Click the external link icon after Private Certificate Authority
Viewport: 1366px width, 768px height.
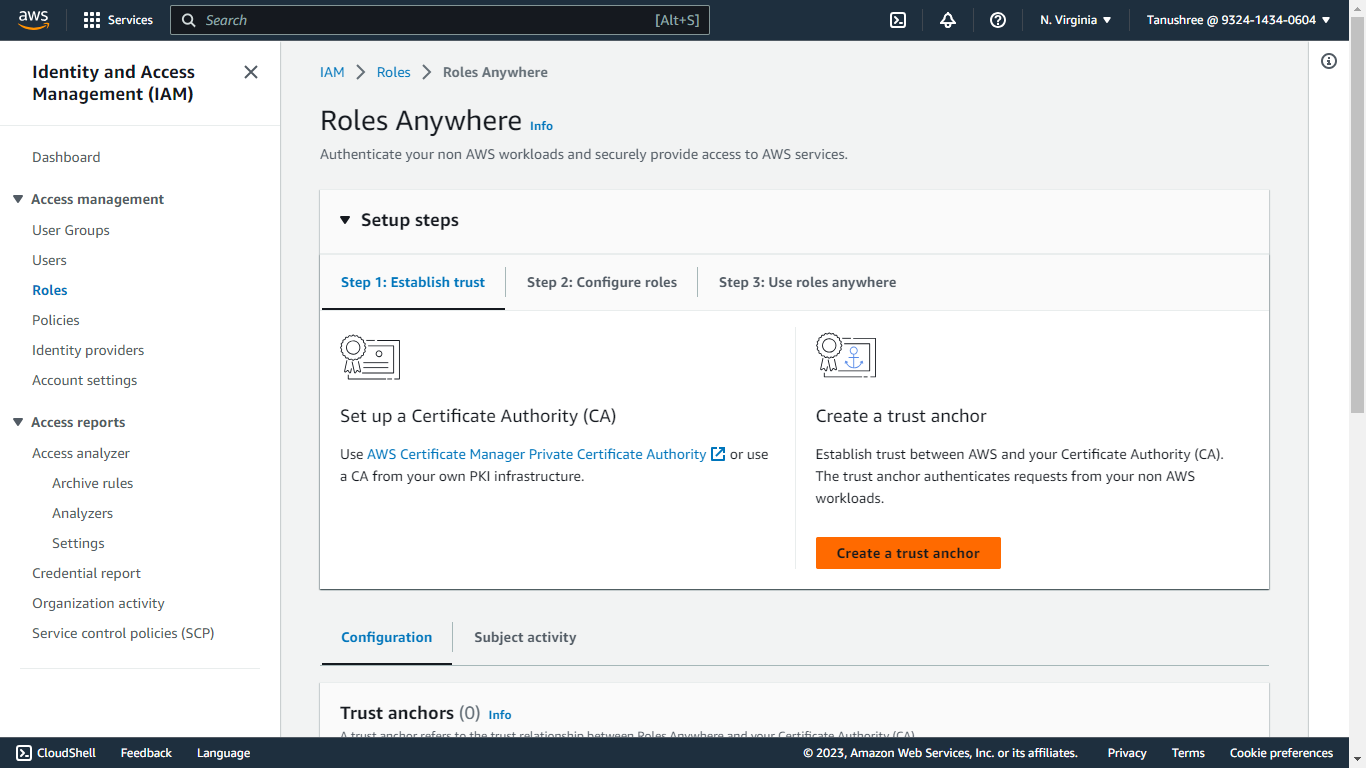tap(718, 454)
